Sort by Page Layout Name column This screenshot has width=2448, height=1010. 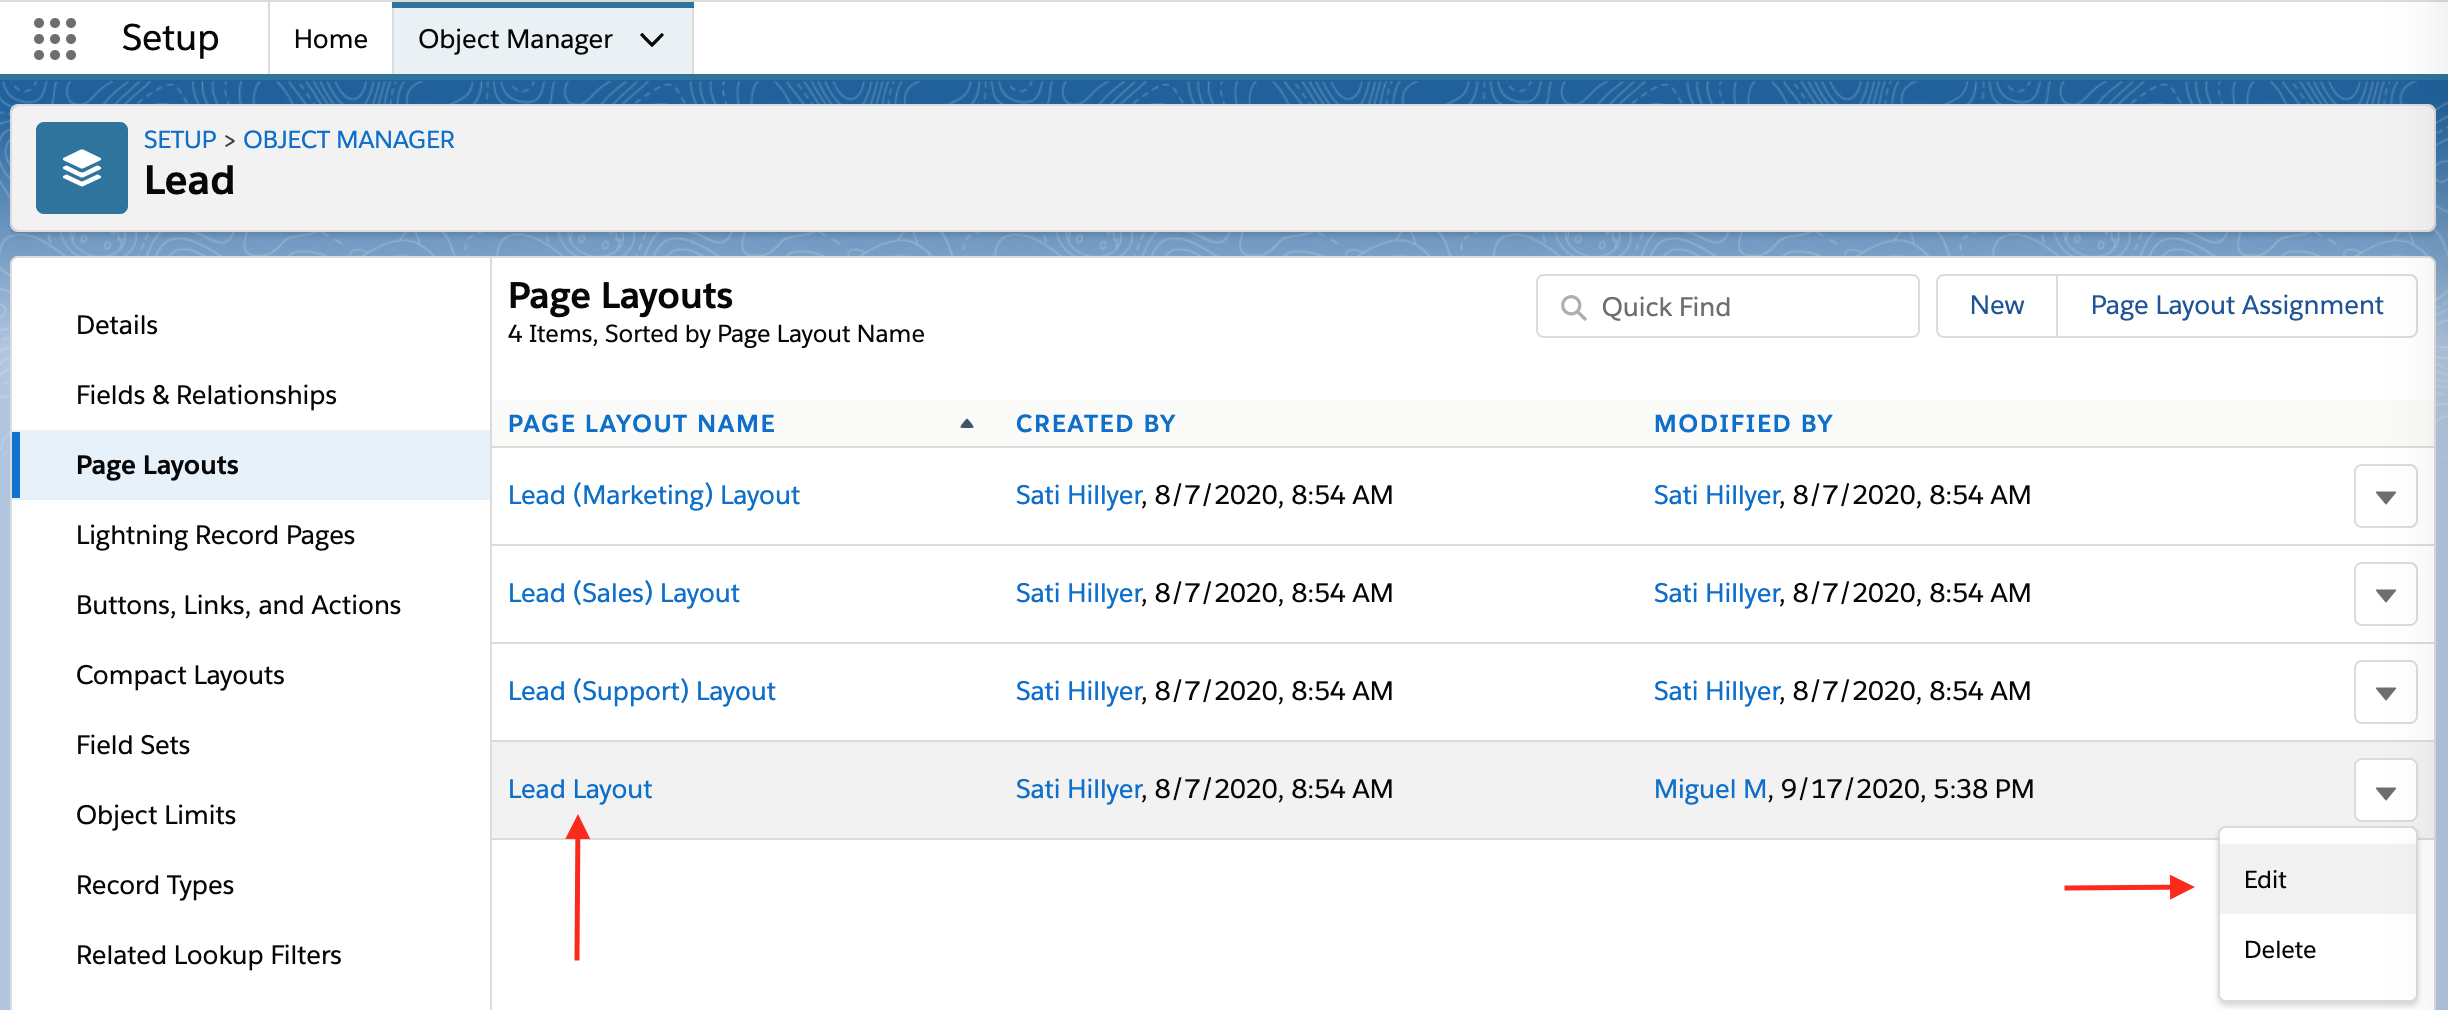[x=642, y=424]
